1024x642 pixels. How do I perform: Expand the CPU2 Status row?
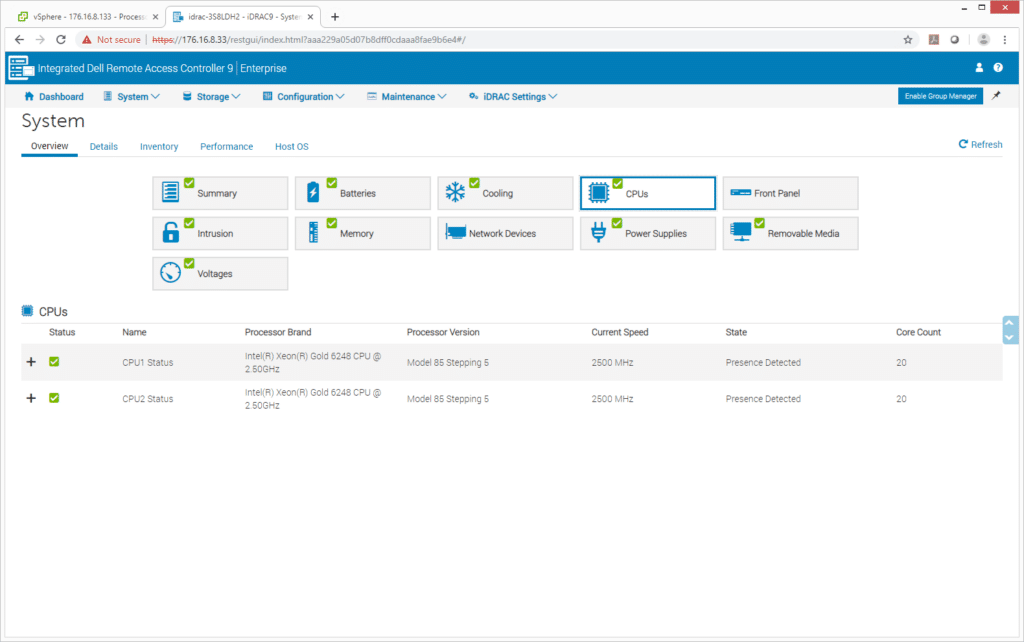pyautogui.click(x=31, y=398)
